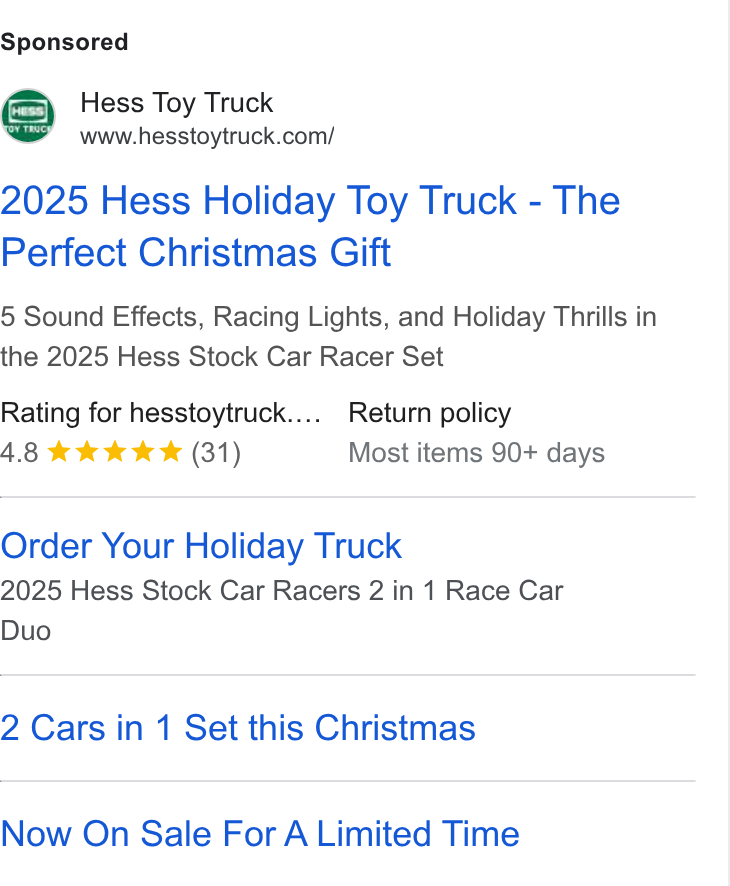Click the second yellow rating star

[x=87, y=452]
